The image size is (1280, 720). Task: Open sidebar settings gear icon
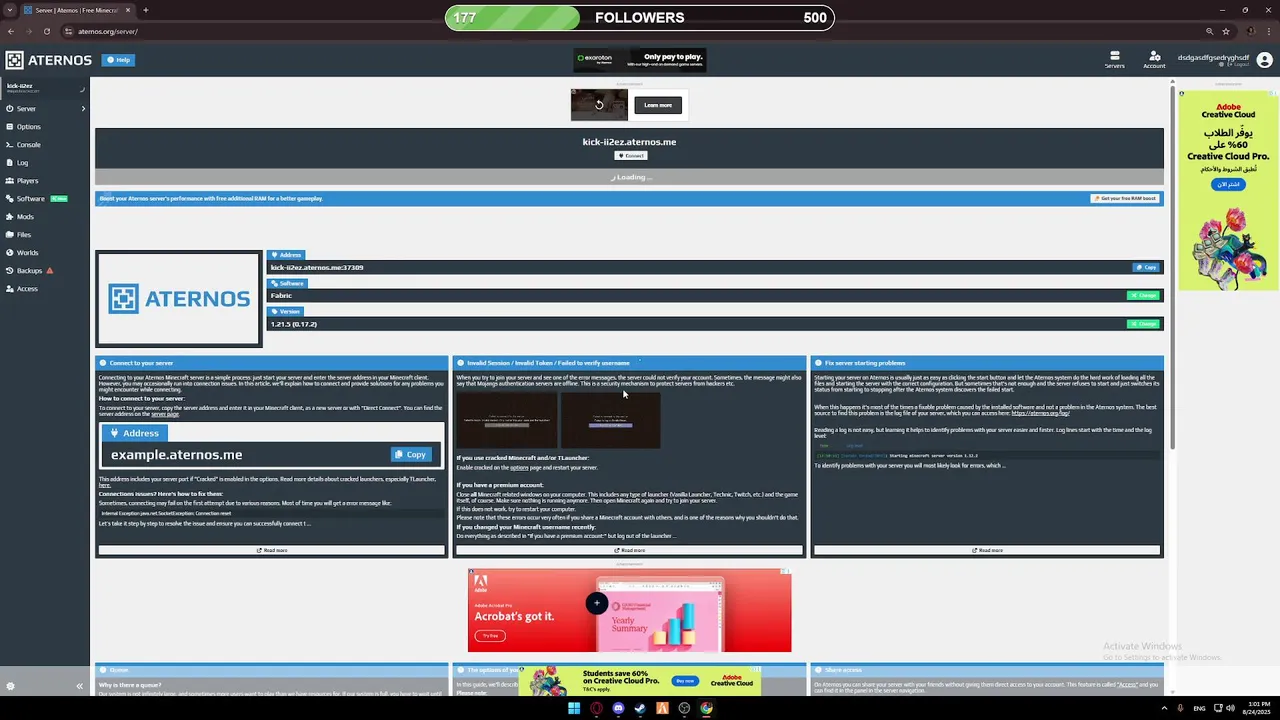click(x=10, y=686)
